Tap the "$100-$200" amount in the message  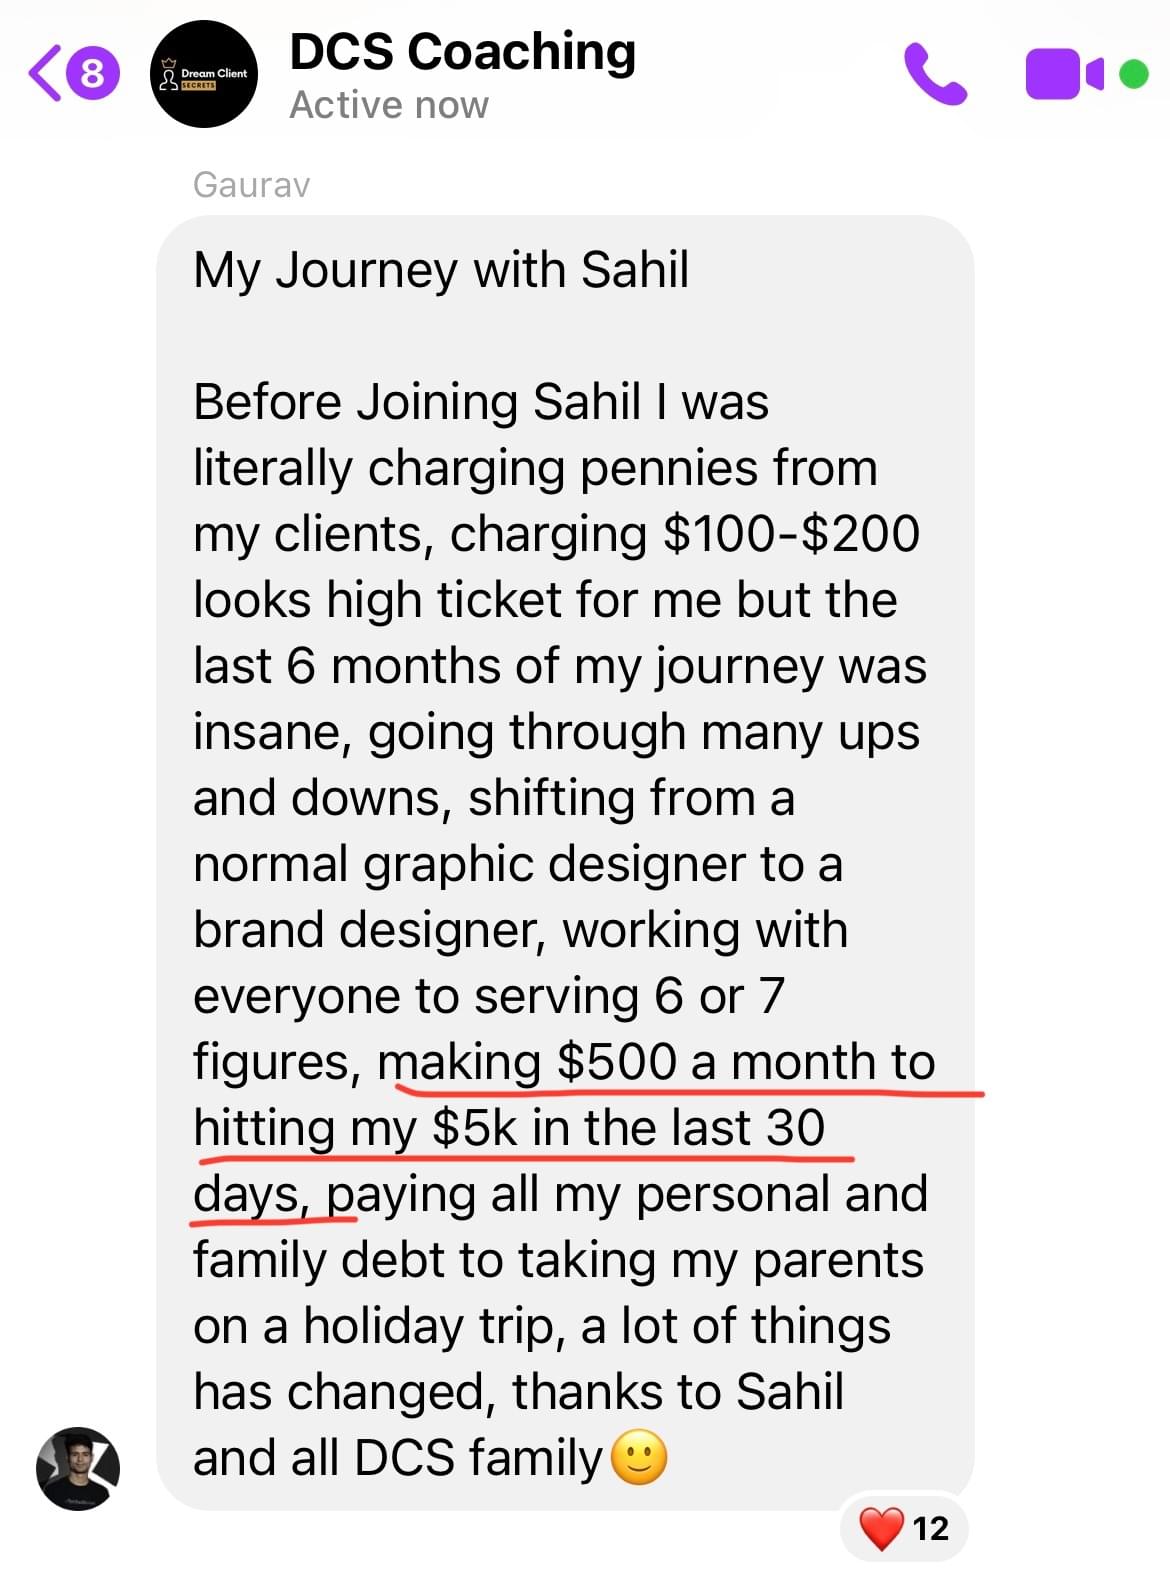(x=790, y=534)
